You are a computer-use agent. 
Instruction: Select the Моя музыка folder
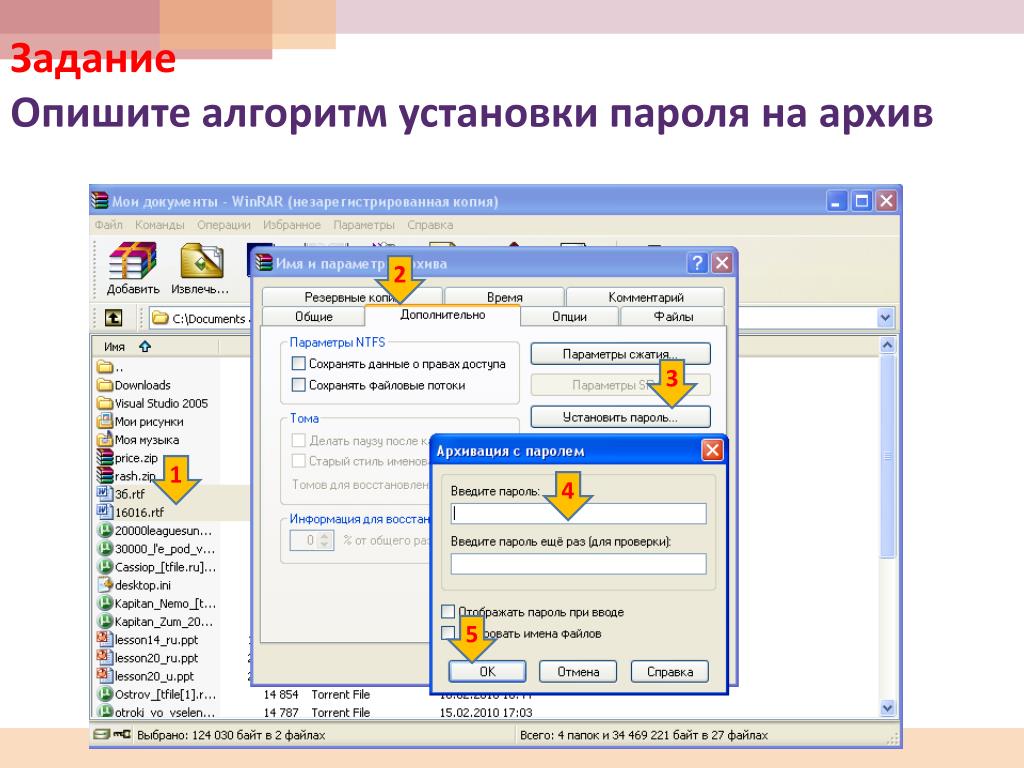[138, 440]
